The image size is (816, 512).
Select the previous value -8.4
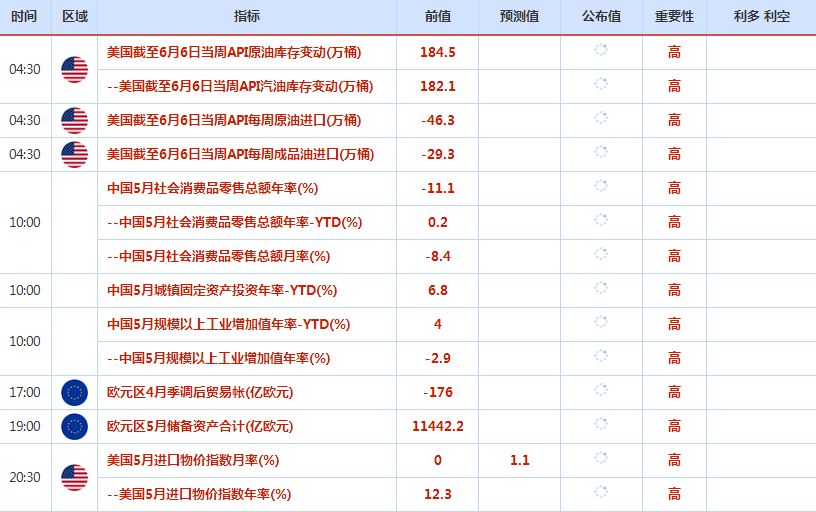point(438,257)
